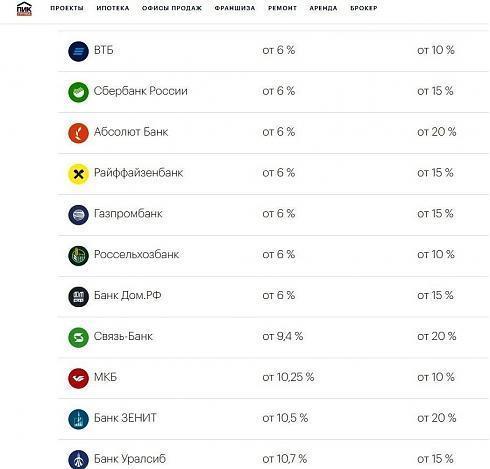The width and height of the screenshot is (490, 469).
Task: Click the red MKB logo icon
Action: point(78,378)
